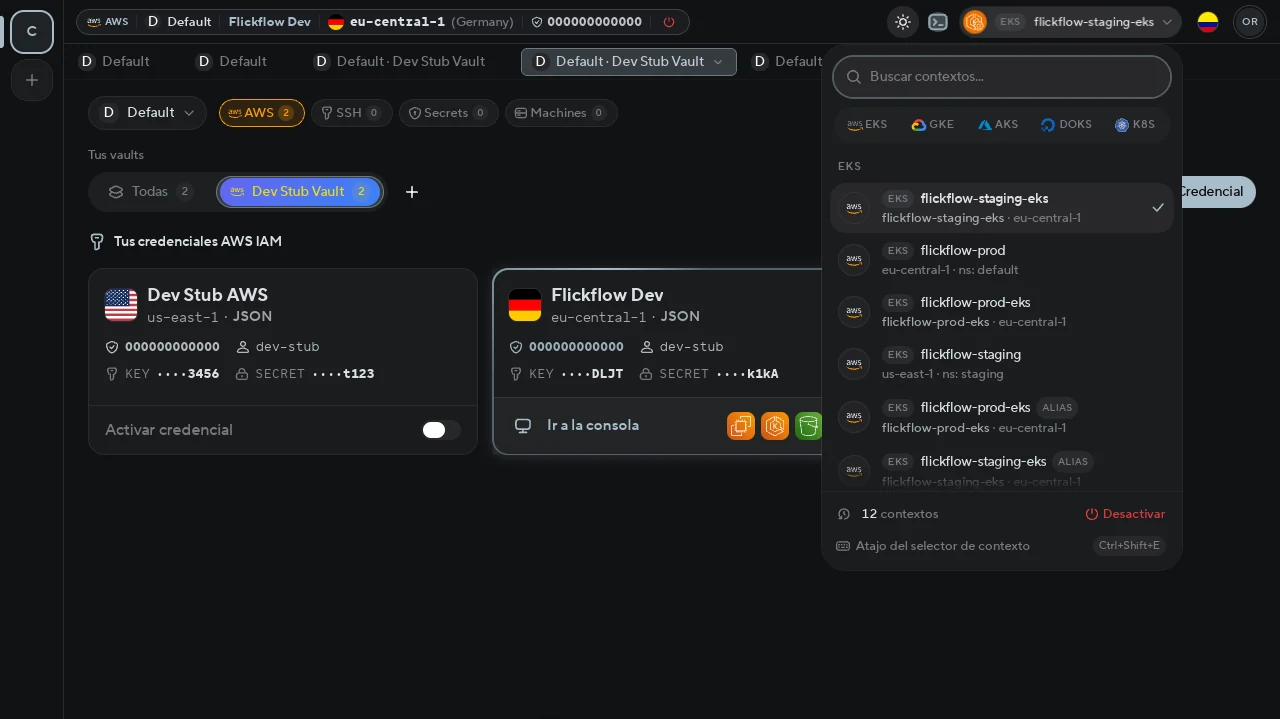Screen dimensions: 1280x719
Task: Filter contexts by EKS provider
Action: [867, 125]
